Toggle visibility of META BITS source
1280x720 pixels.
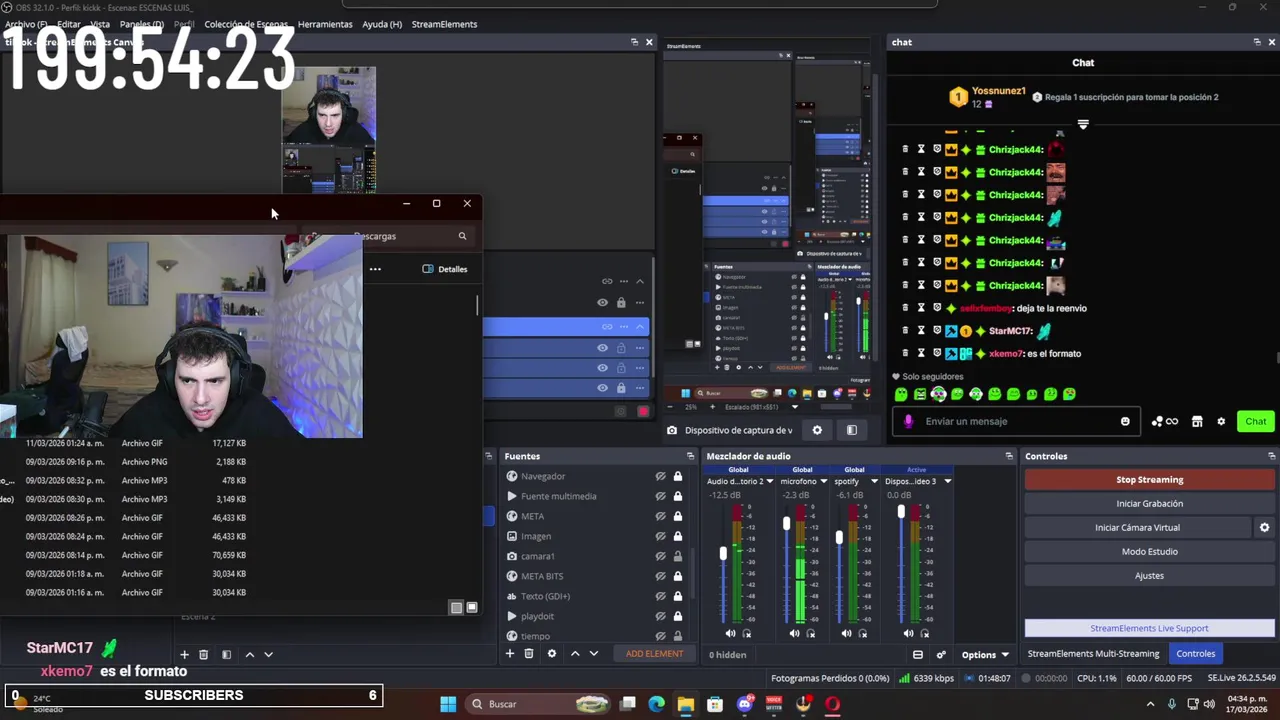pyautogui.click(x=660, y=576)
